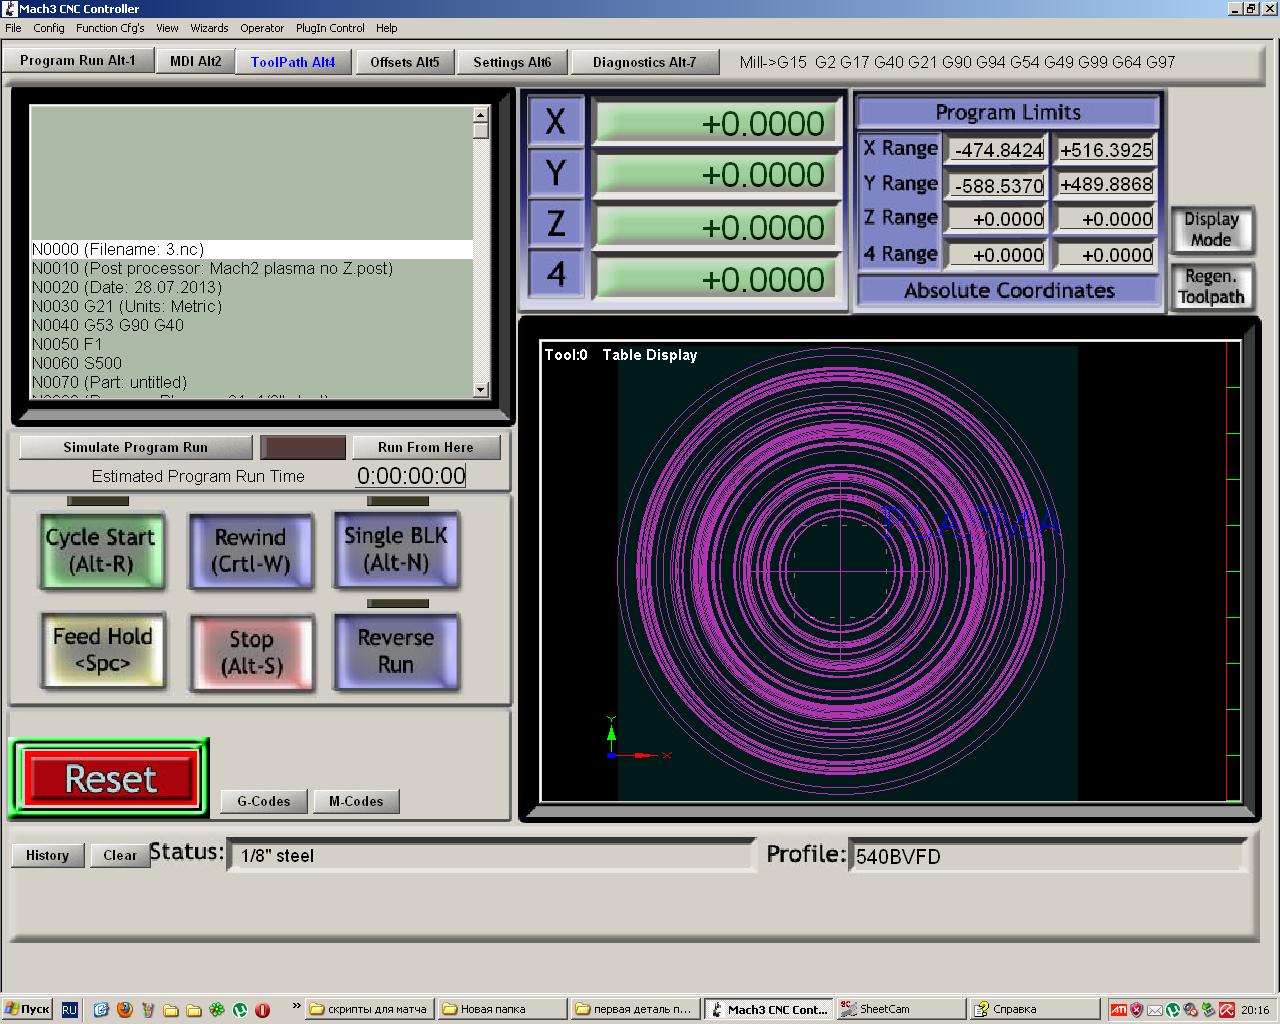The height and width of the screenshot is (1024, 1280).
Task: Click Regen. Toolpath button
Action: pyautogui.click(x=1211, y=287)
